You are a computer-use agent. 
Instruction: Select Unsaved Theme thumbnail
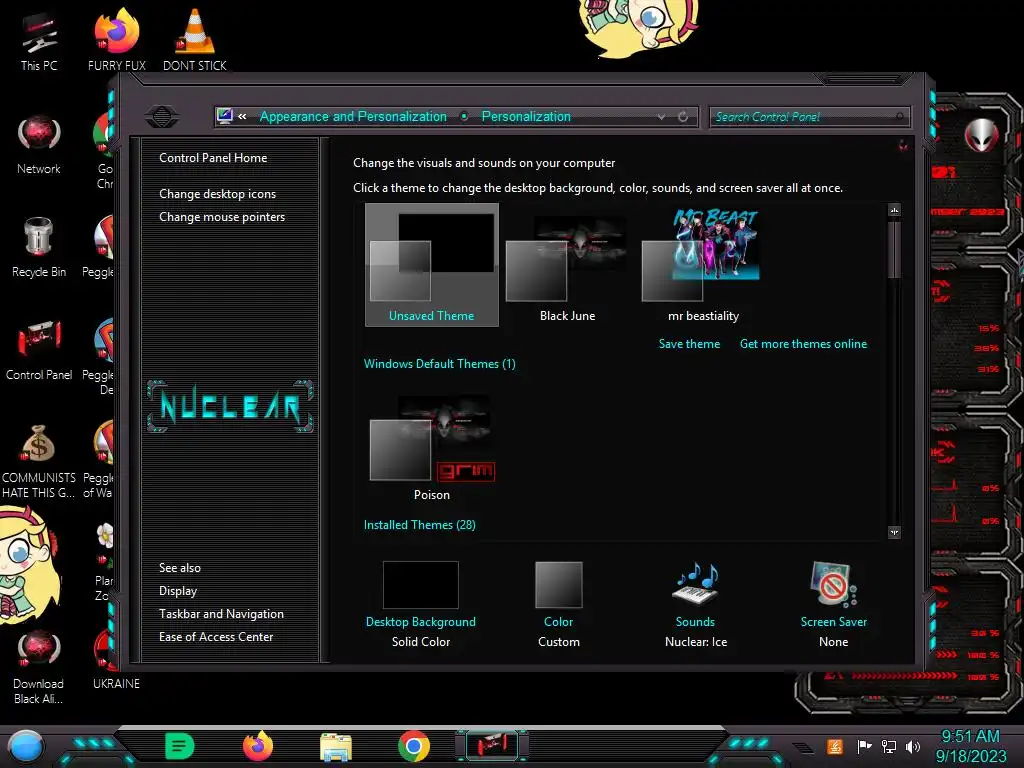(x=432, y=264)
